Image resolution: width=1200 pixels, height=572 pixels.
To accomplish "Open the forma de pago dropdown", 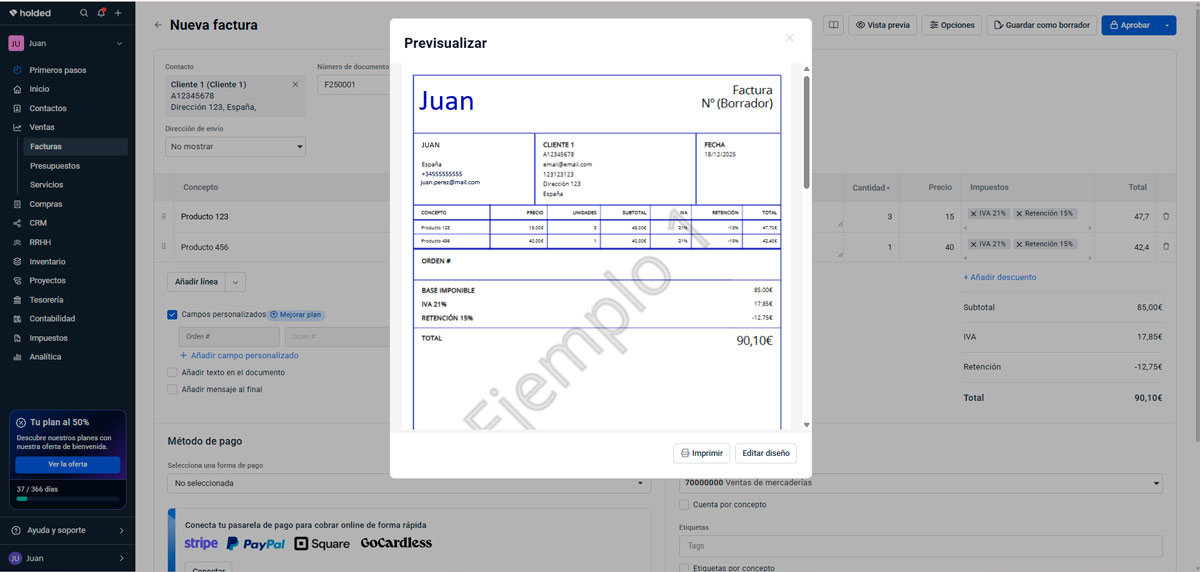I will 409,483.
